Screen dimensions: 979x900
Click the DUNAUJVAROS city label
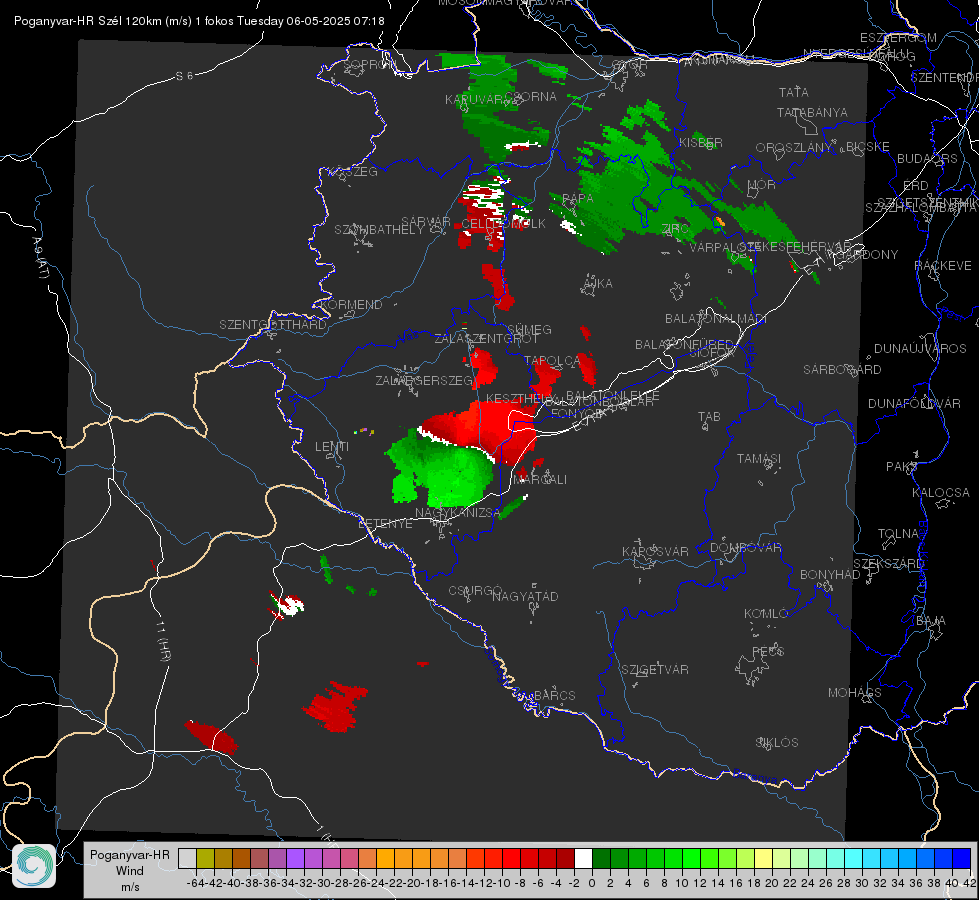[x=920, y=349]
